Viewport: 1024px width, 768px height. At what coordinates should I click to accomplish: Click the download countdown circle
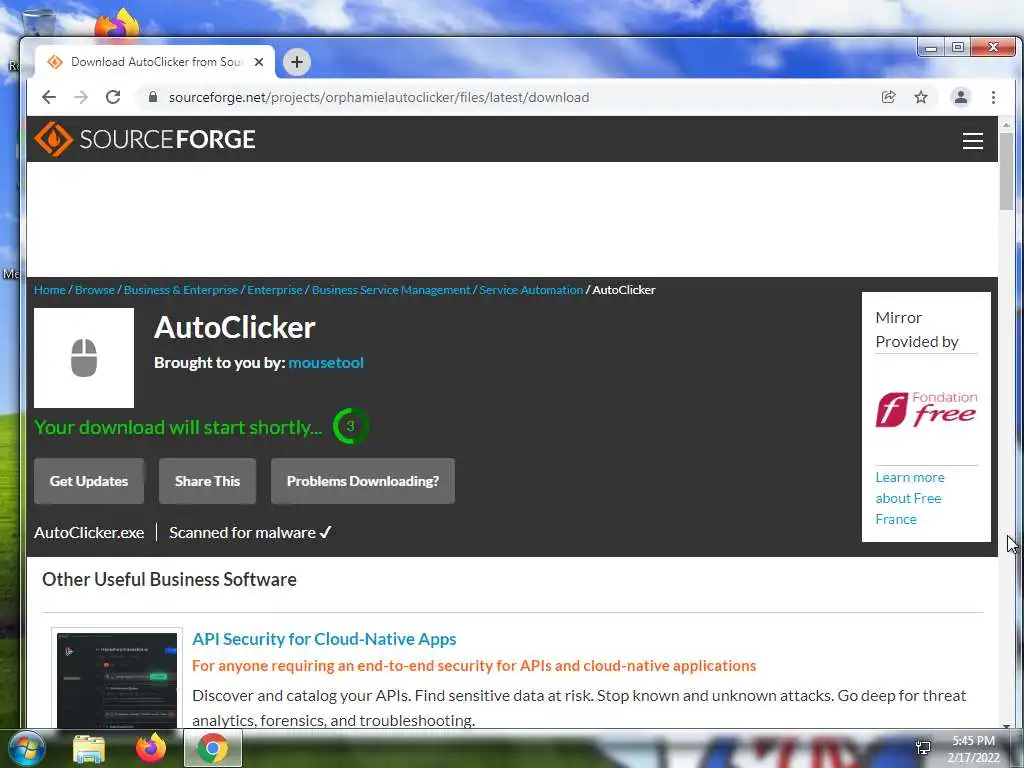(351, 426)
